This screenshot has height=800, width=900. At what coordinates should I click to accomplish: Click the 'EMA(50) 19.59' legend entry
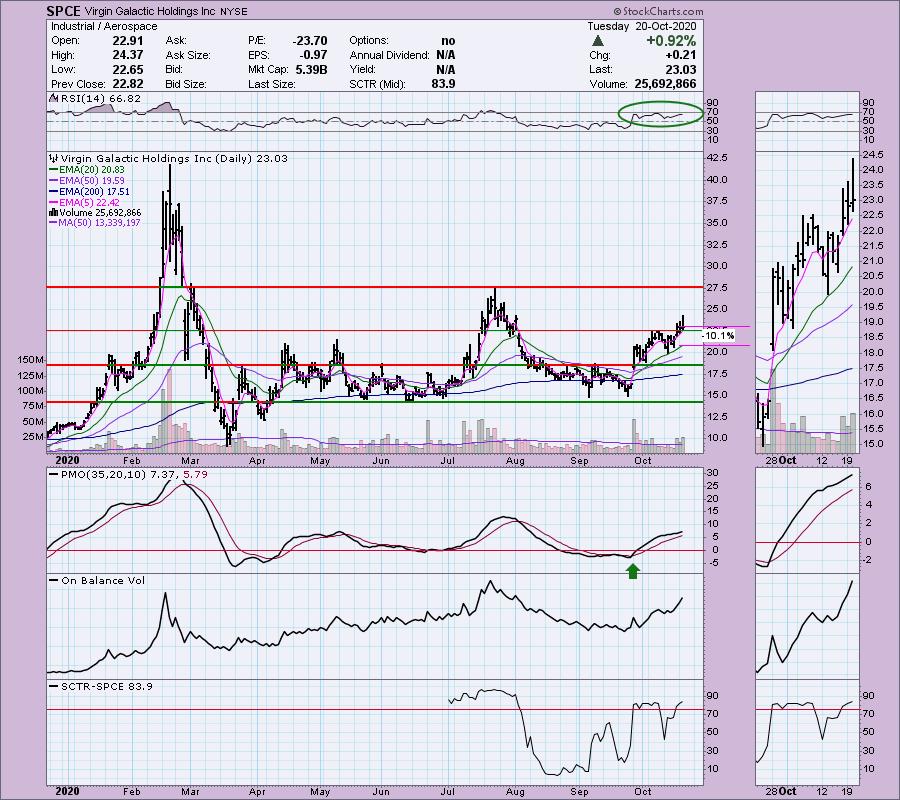(91, 180)
